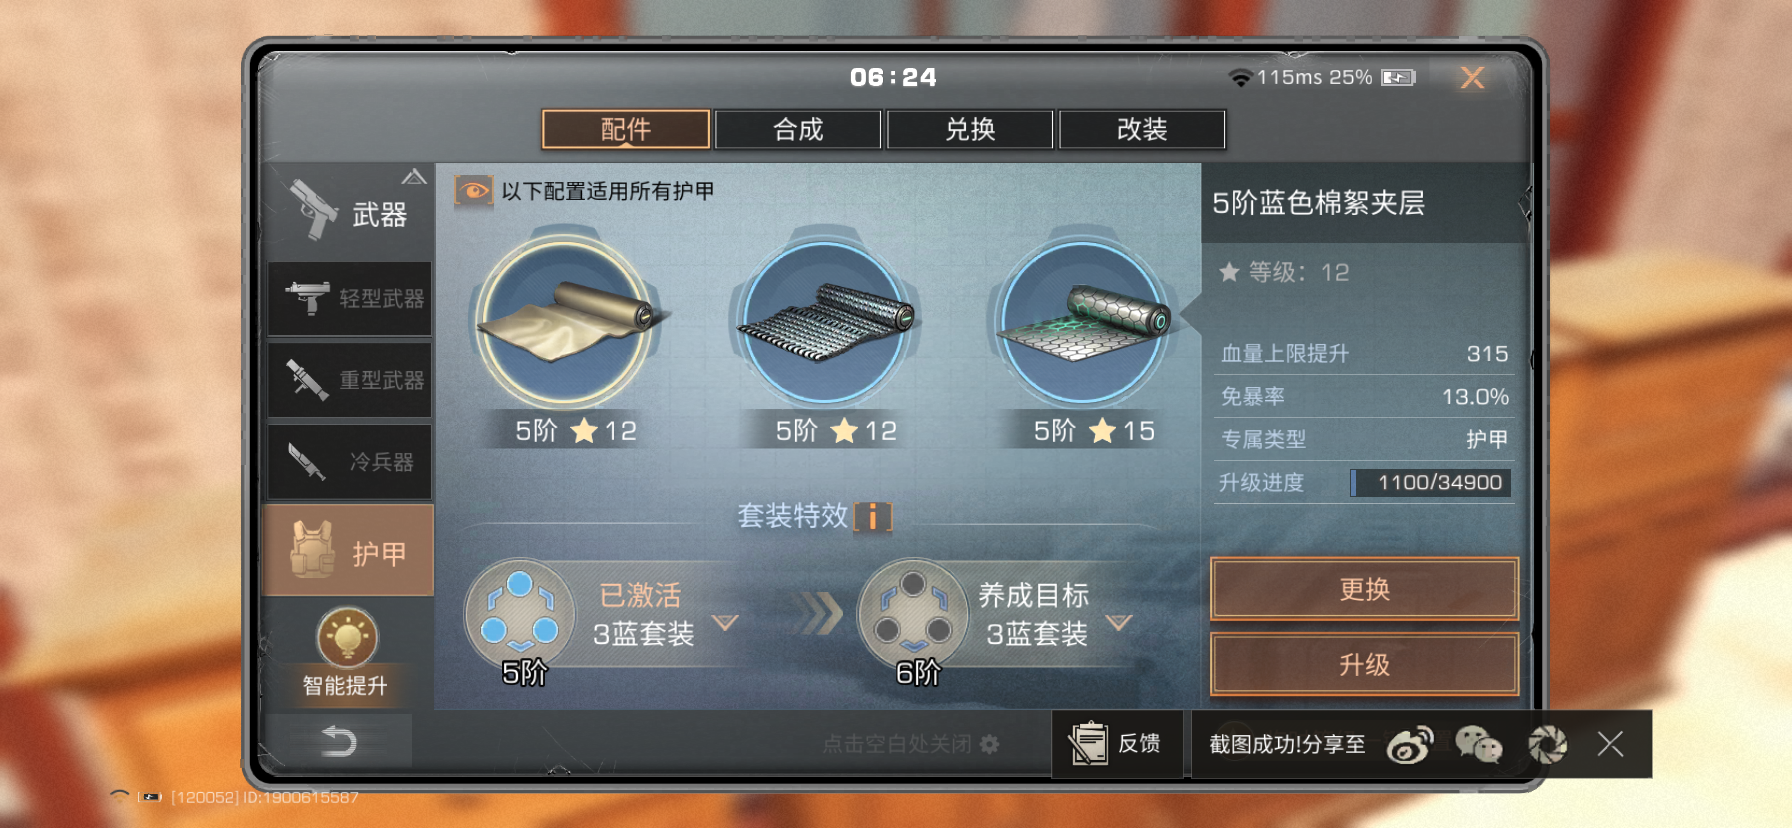1792x828 pixels.
Task: Click the 升级进度 progress bar
Action: pyautogui.click(x=1430, y=483)
